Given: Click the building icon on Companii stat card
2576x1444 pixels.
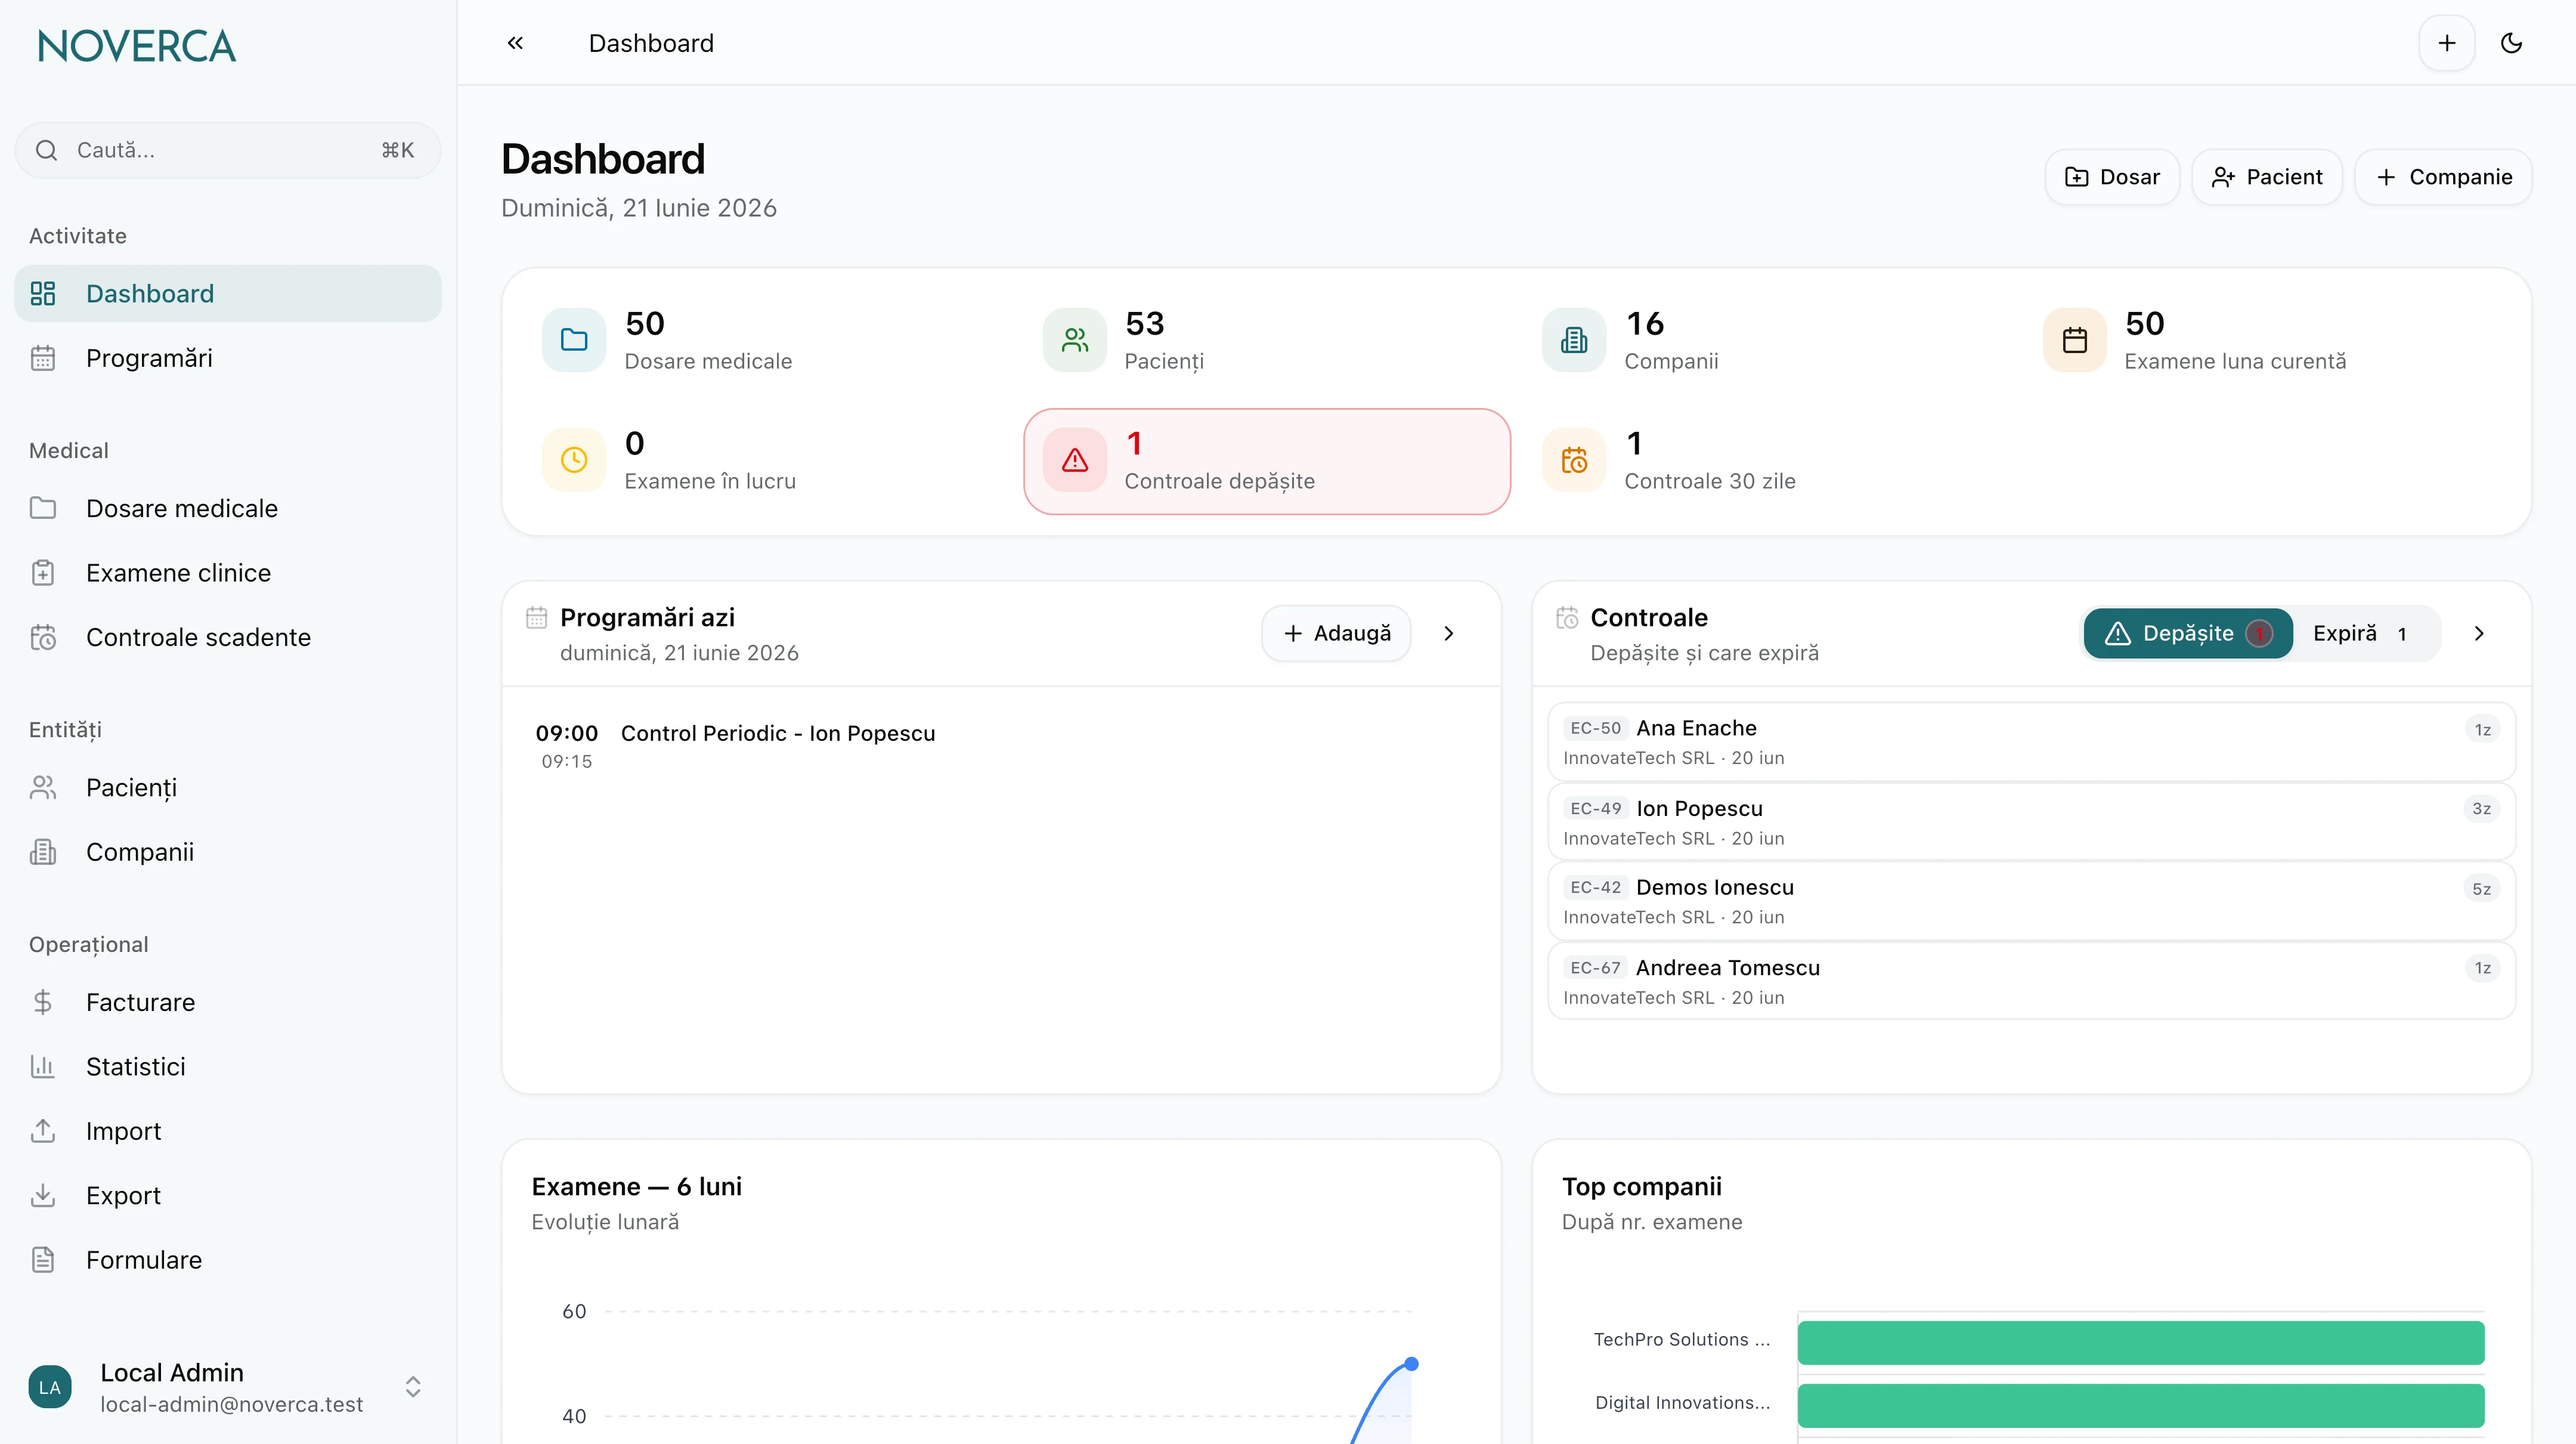Looking at the screenshot, I should pos(1574,340).
